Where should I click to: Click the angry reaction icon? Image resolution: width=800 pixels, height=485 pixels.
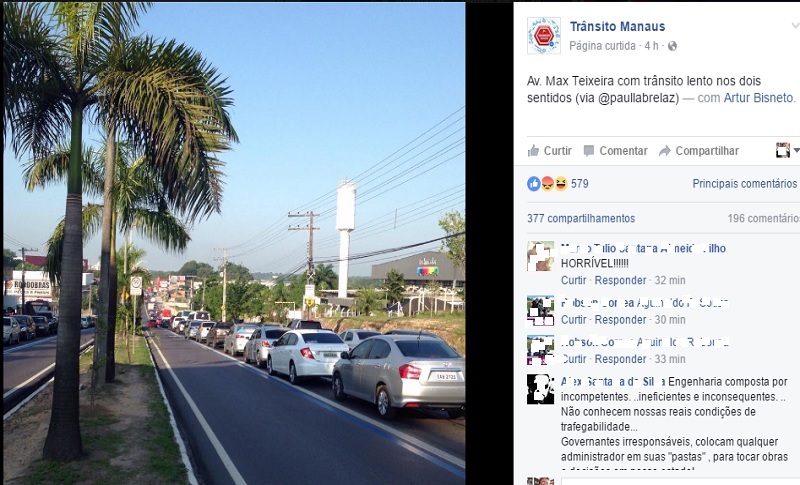547,184
